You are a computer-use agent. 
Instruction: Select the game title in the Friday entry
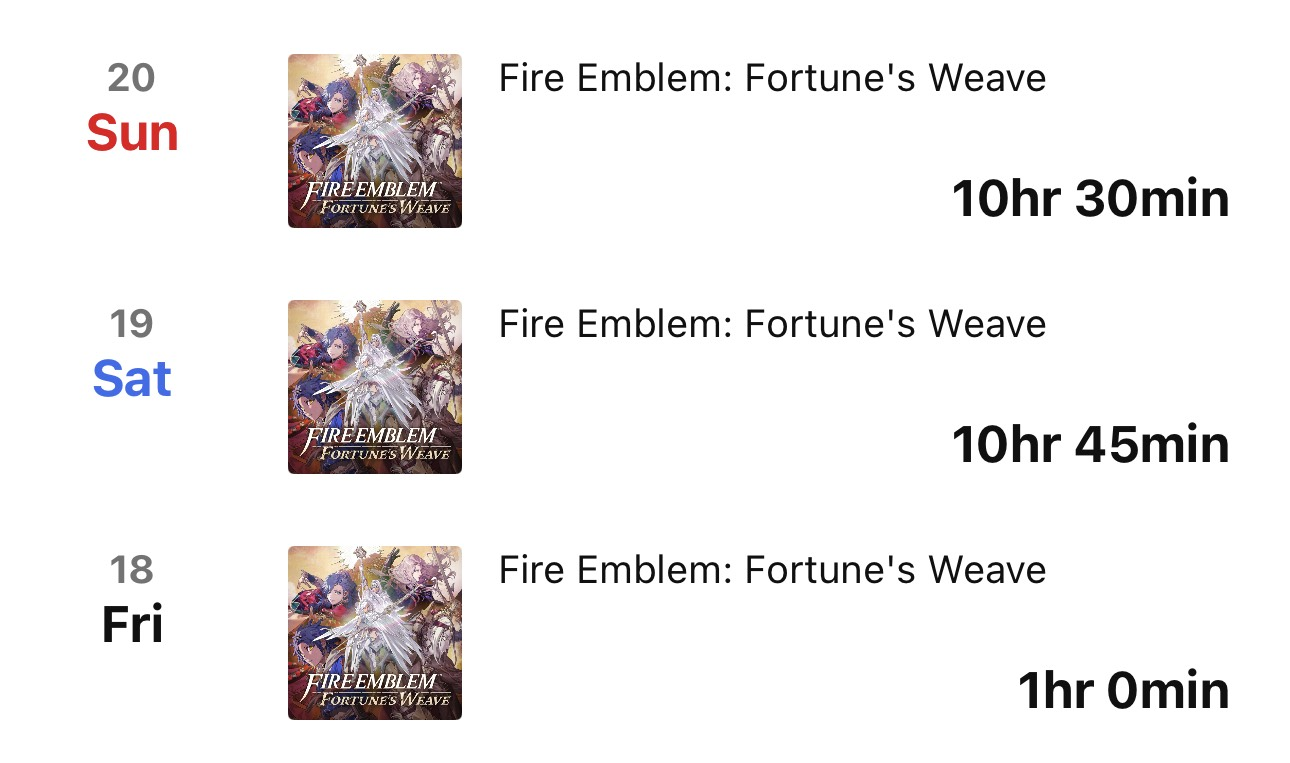tap(772, 570)
